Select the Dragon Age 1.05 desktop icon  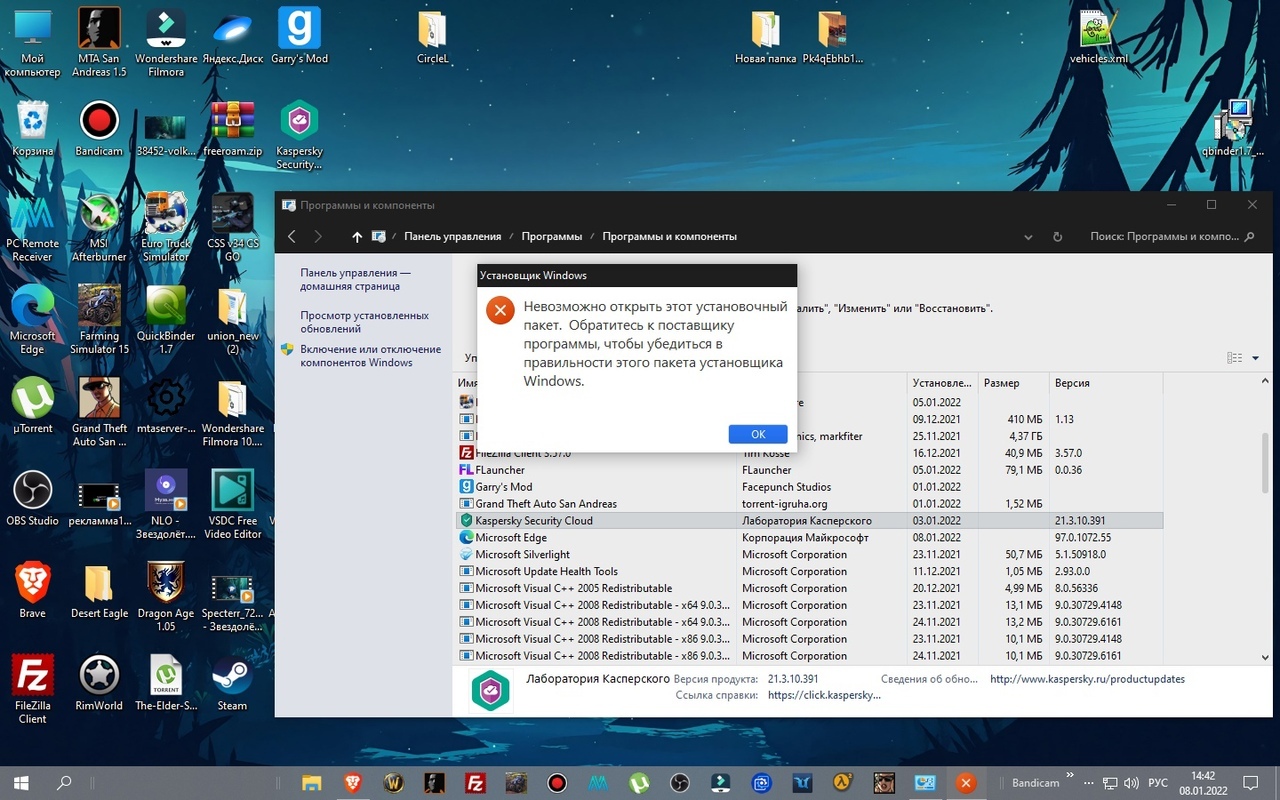166,596
